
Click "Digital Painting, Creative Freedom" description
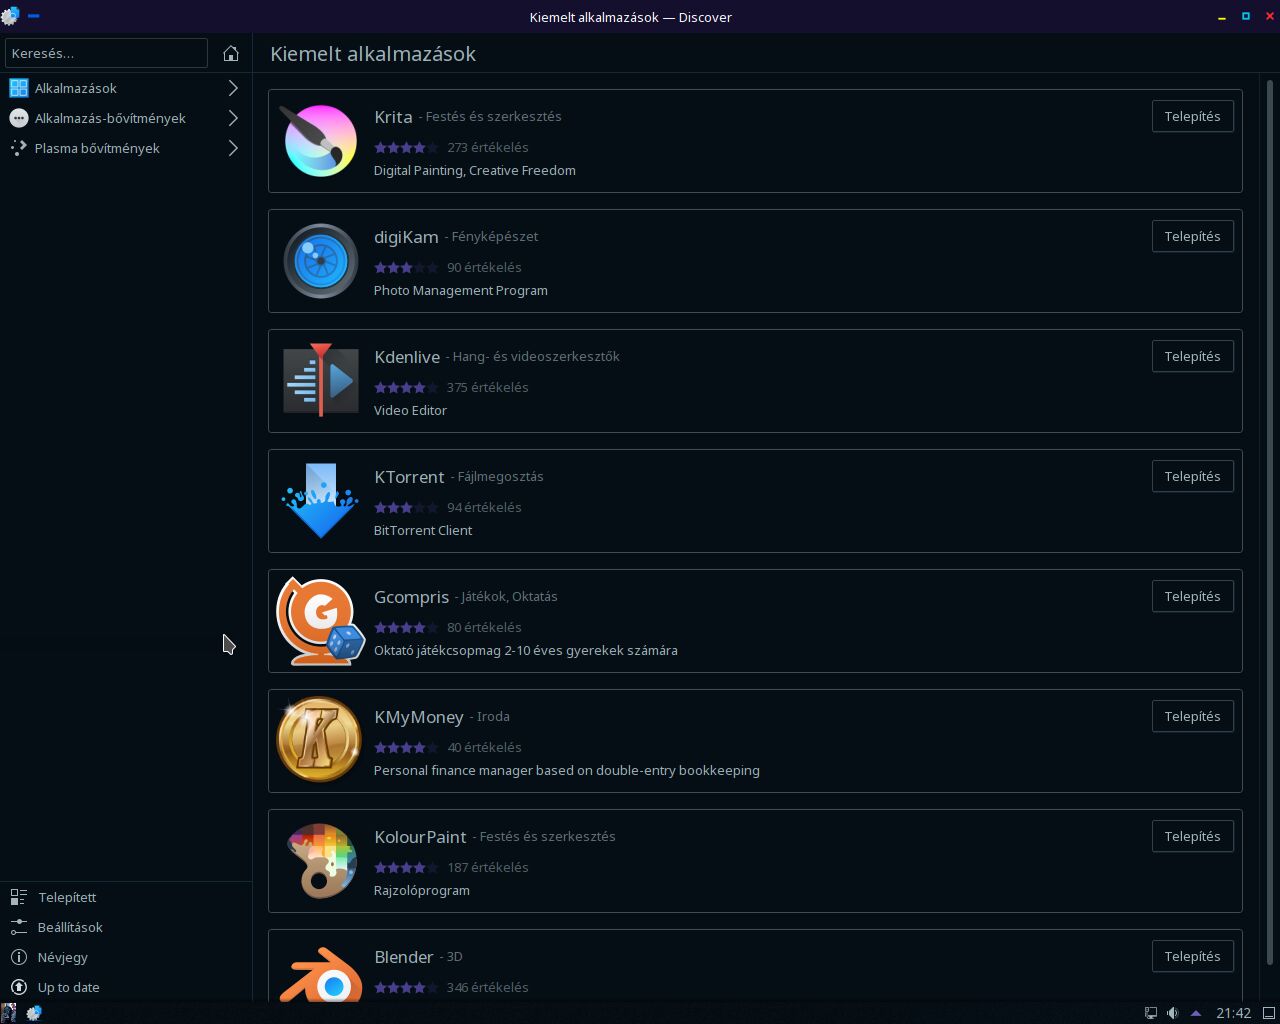coord(475,170)
